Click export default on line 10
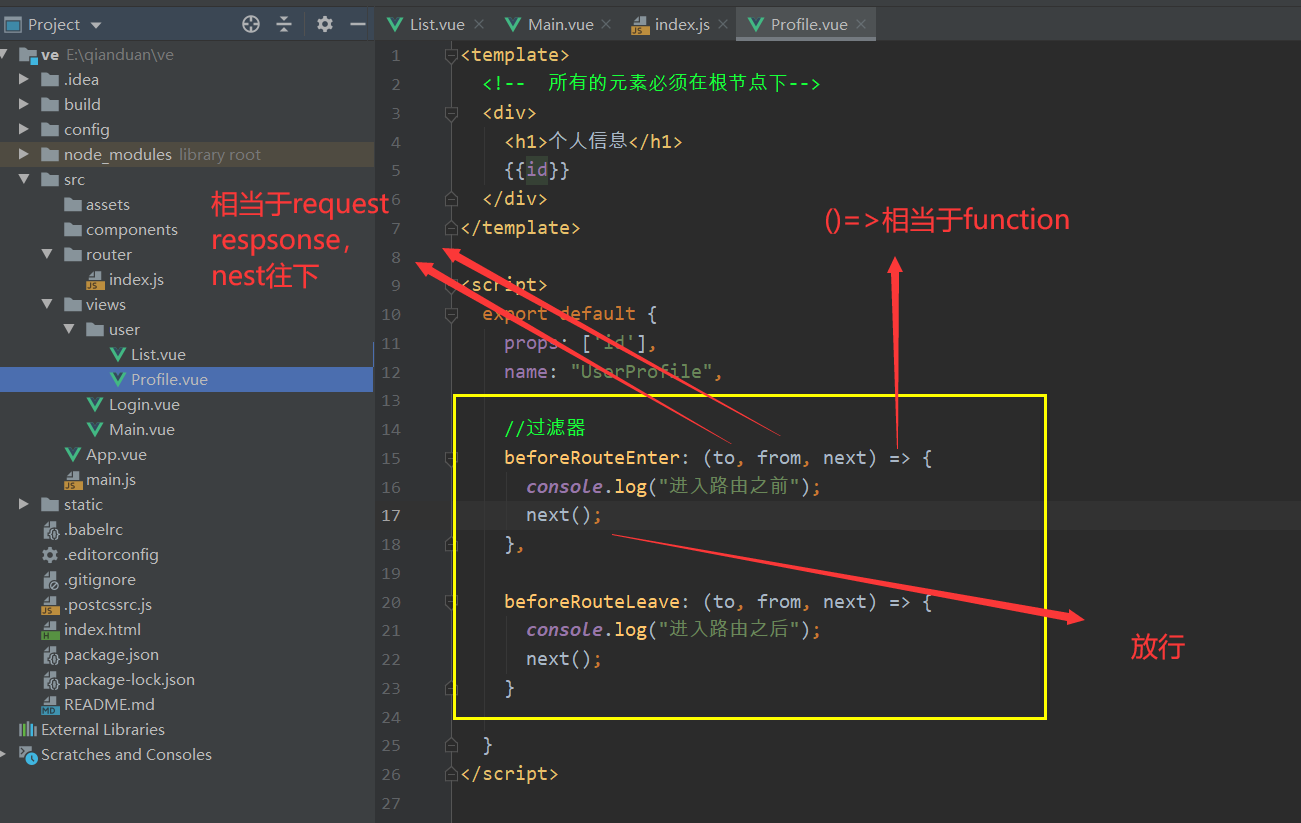Image resolution: width=1301 pixels, height=823 pixels. click(559, 314)
